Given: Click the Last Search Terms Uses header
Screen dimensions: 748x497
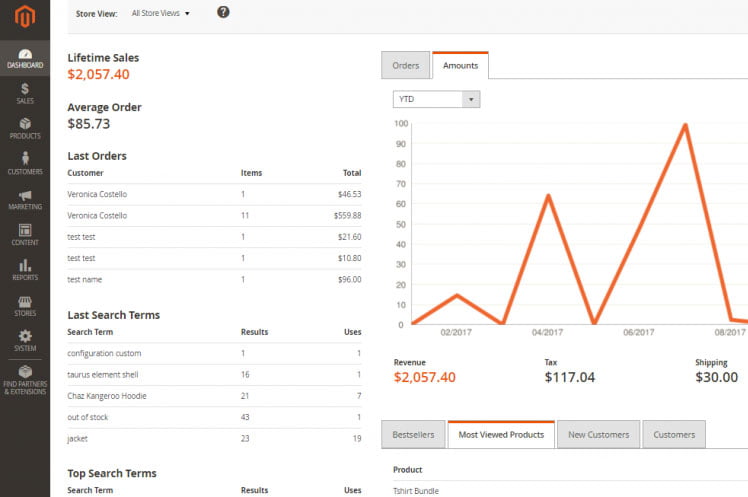Looking at the screenshot, I should 353,332.
